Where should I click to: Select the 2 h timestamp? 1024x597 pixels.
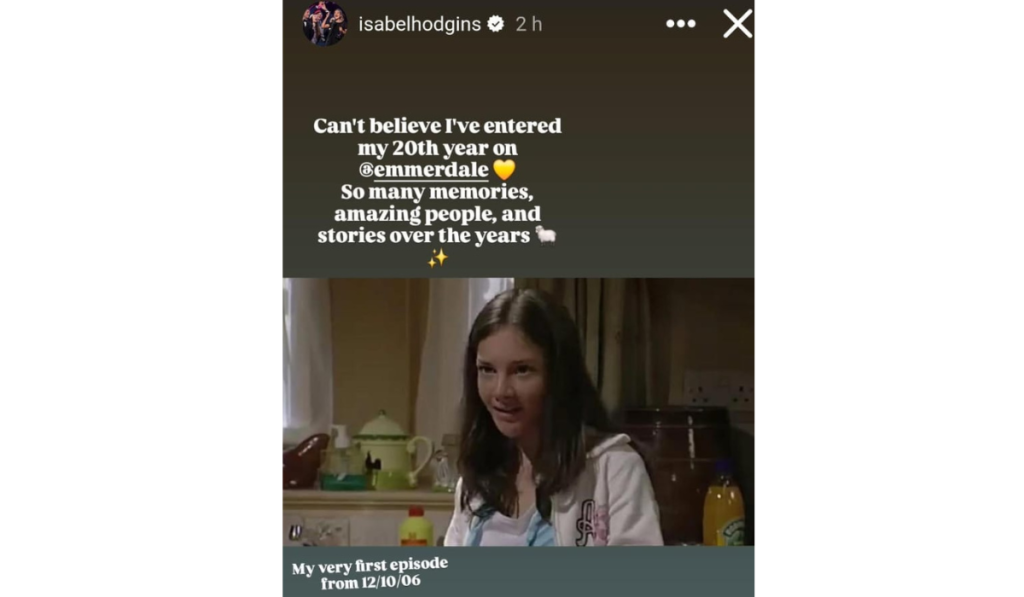click(x=528, y=24)
